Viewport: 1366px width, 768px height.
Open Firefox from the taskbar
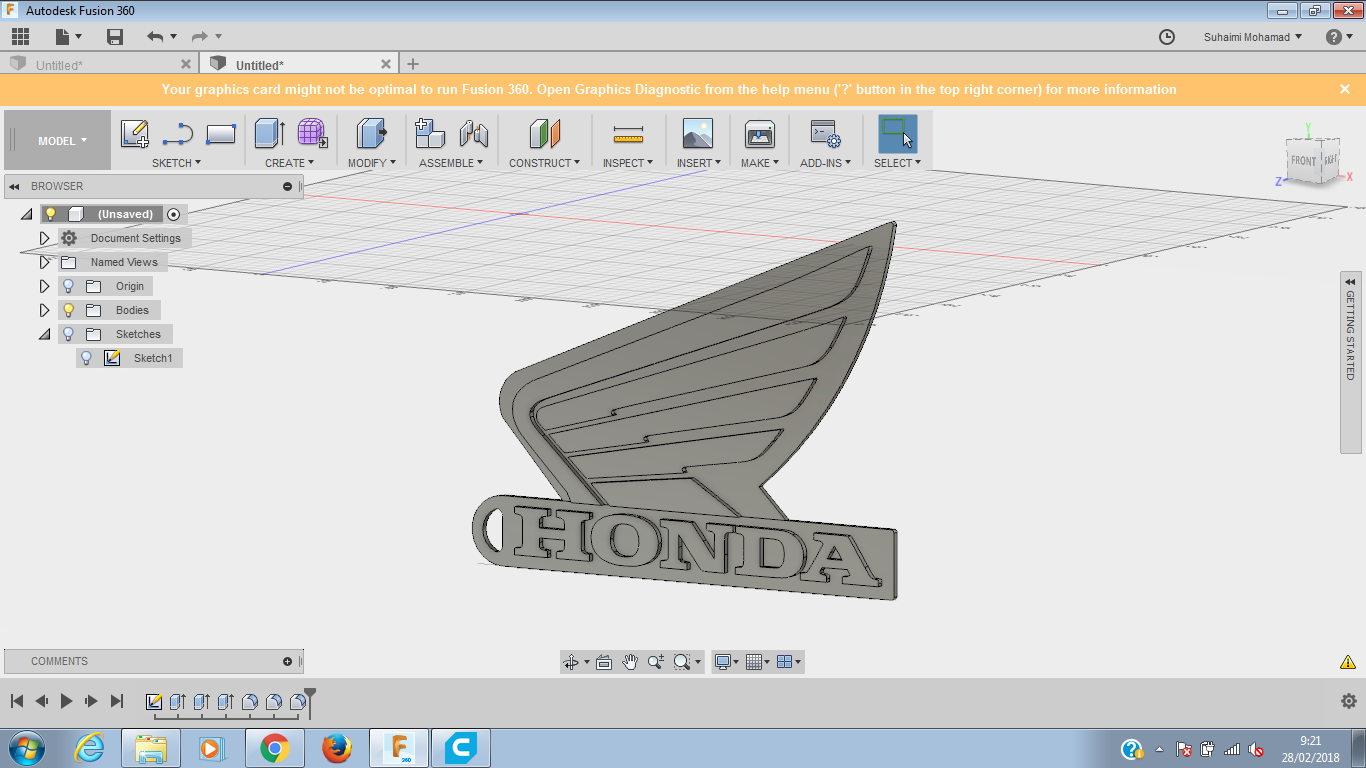pyautogui.click(x=338, y=748)
